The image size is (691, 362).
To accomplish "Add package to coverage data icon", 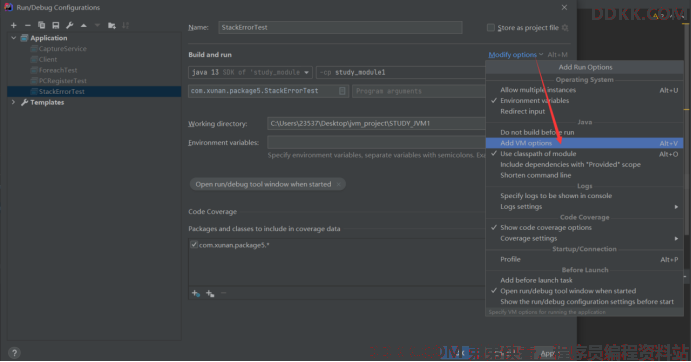I will pyautogui.click(x=210, y=293).
